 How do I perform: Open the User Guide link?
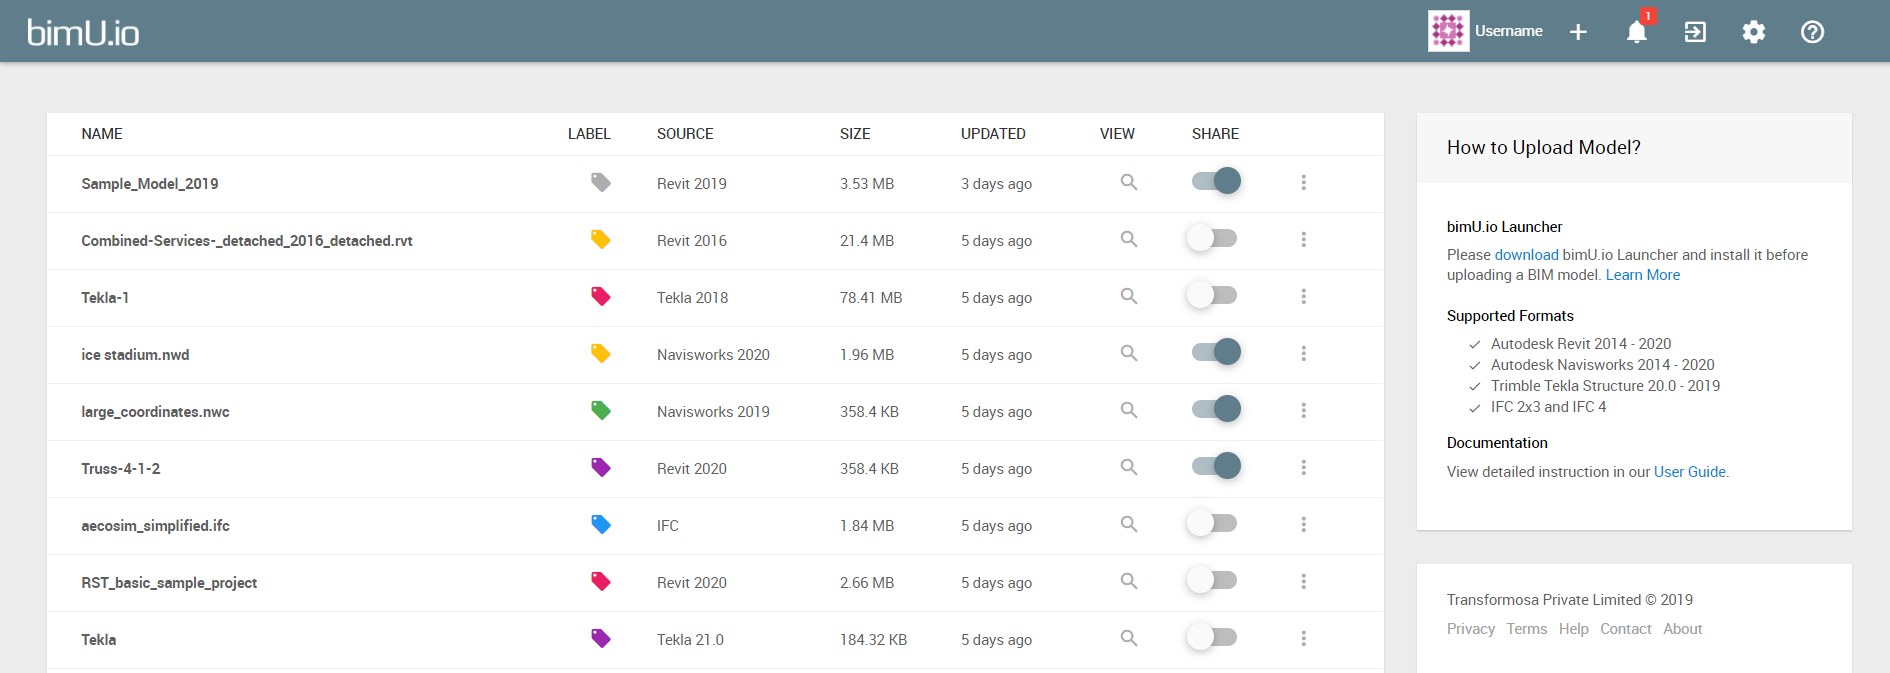pos(1689,472)
